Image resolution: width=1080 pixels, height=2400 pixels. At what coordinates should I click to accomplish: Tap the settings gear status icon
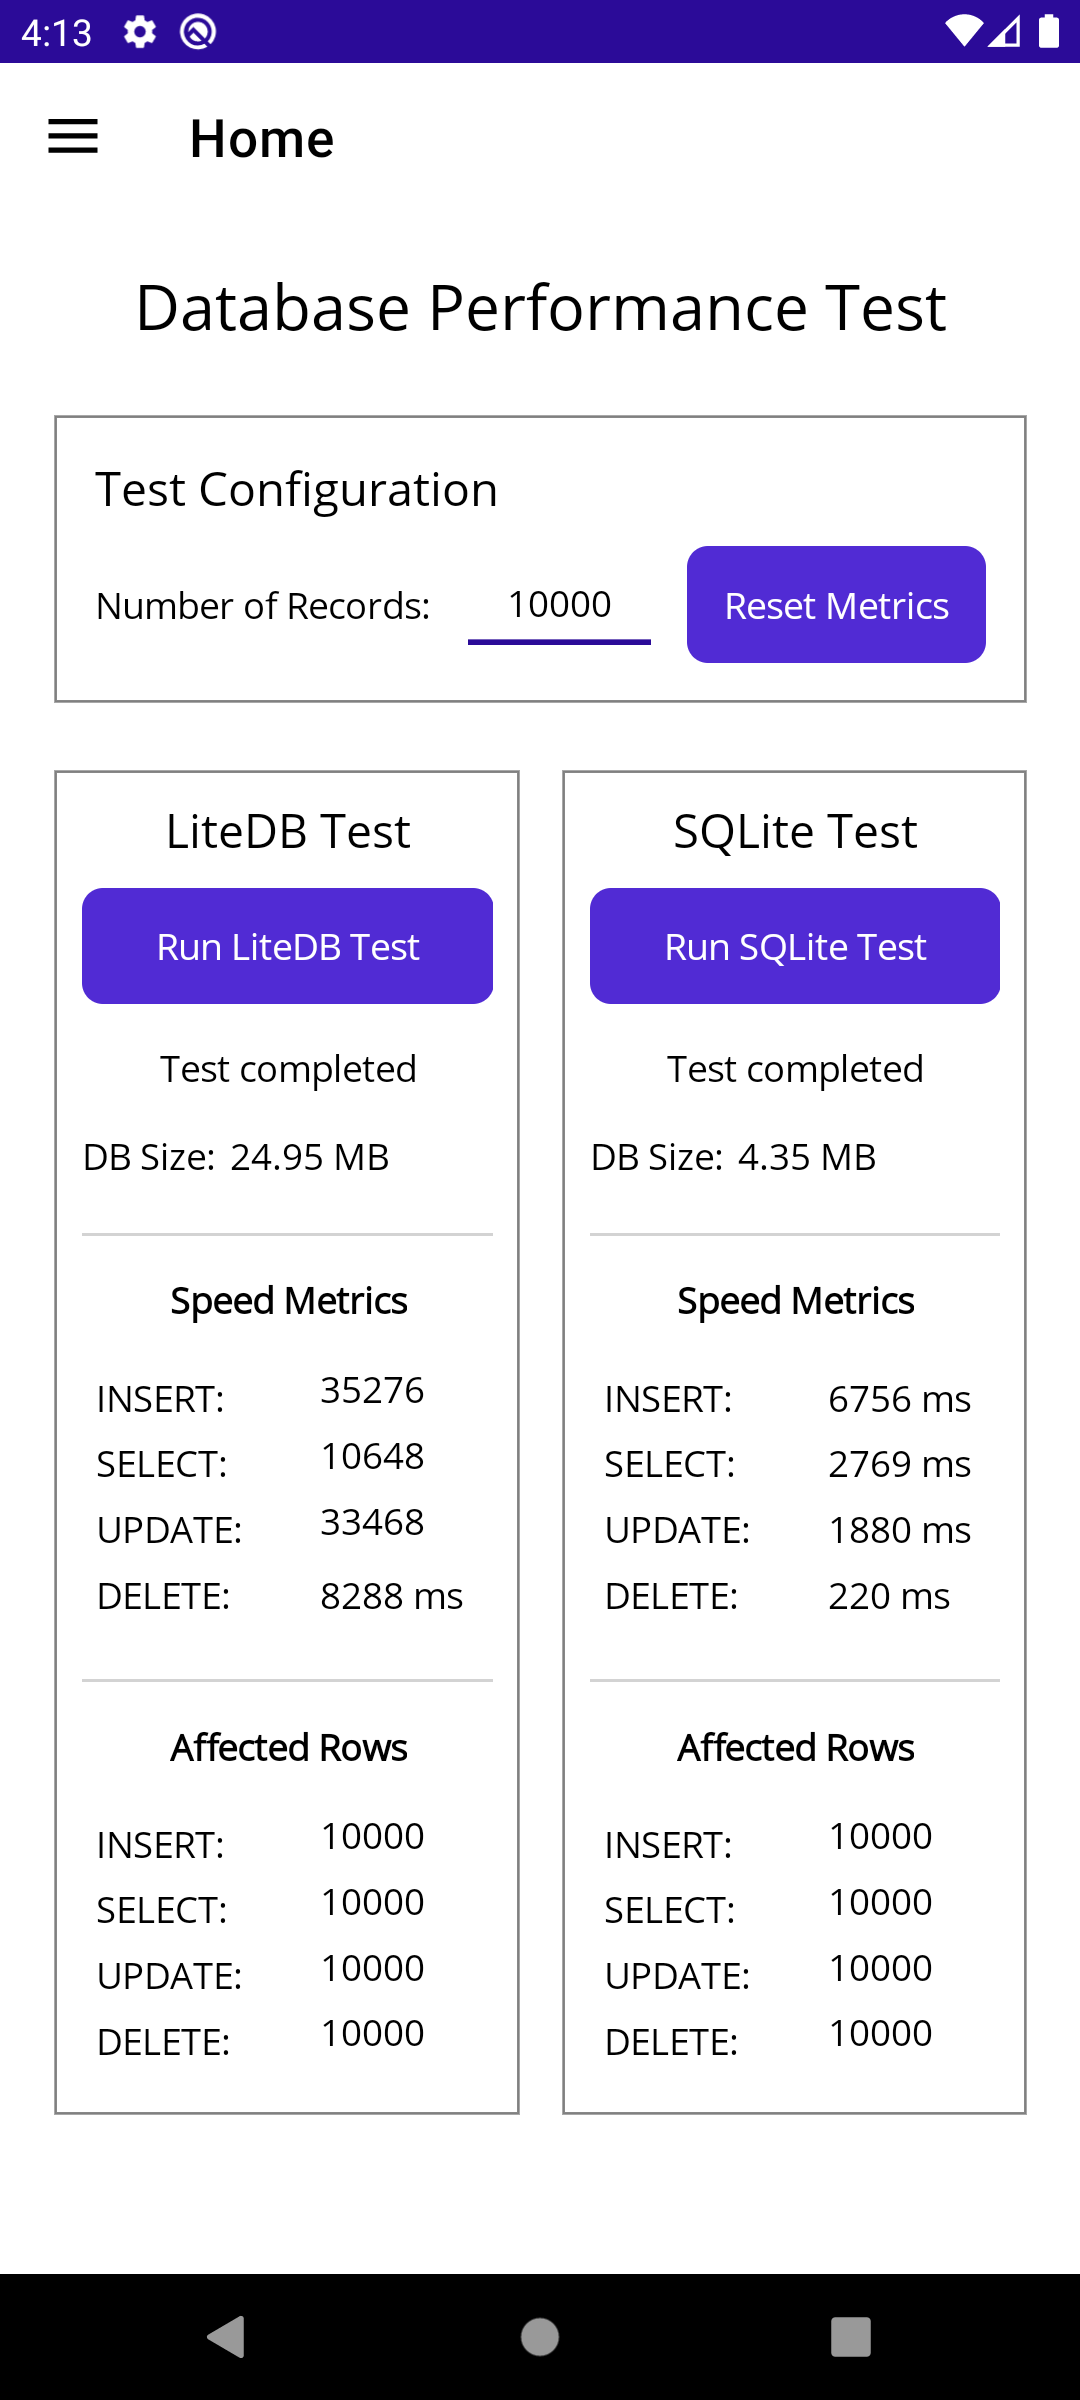tap(140, 32)
